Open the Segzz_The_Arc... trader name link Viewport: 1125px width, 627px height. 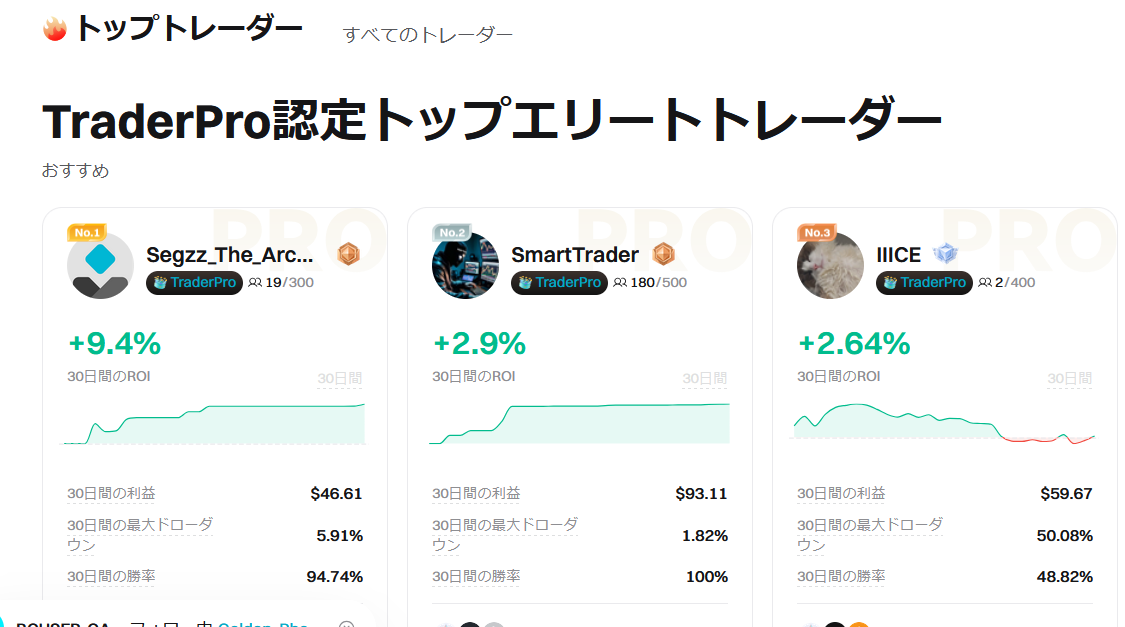[230, 255]
